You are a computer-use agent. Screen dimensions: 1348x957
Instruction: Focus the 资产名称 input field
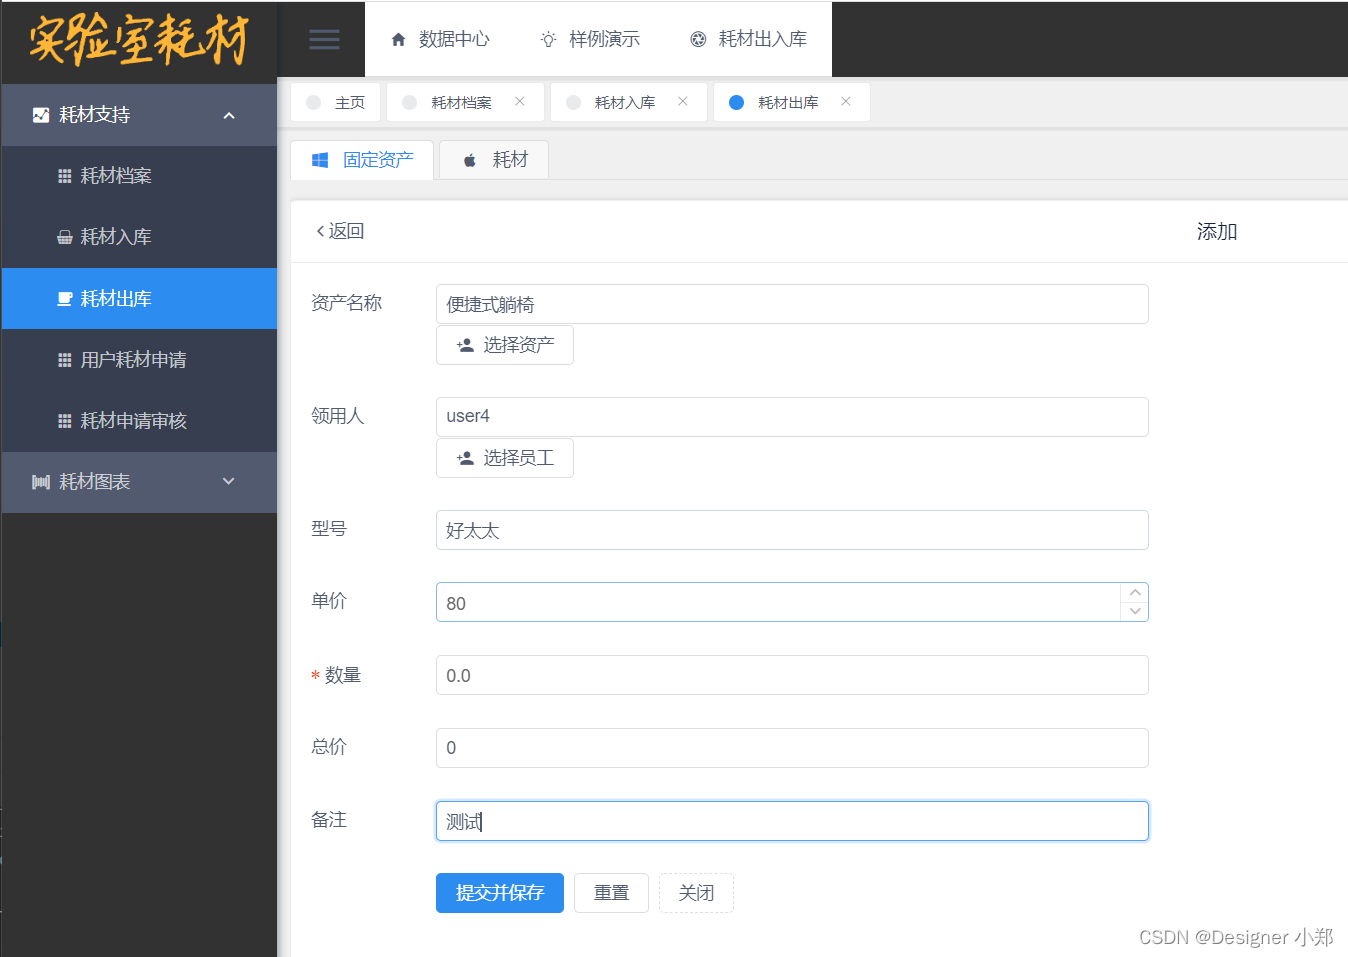click(x=792, y=304)
